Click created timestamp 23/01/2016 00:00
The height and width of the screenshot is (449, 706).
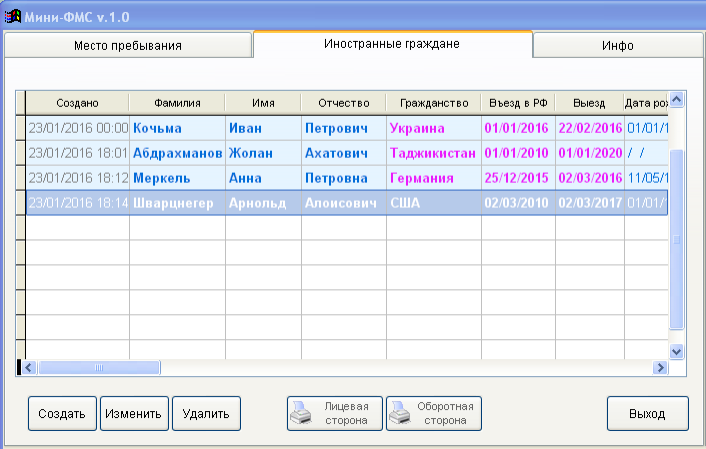point(78,128)
